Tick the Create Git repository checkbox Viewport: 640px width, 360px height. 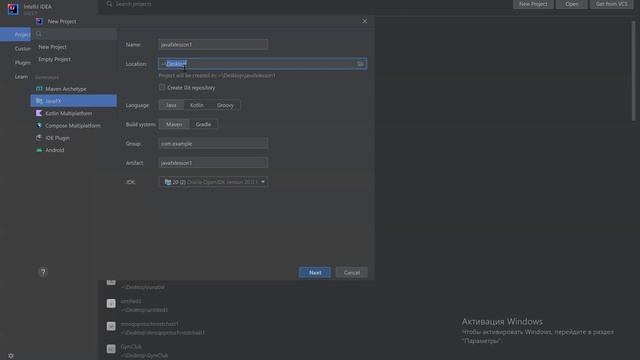pyautogui.click(x=162, y=87)
